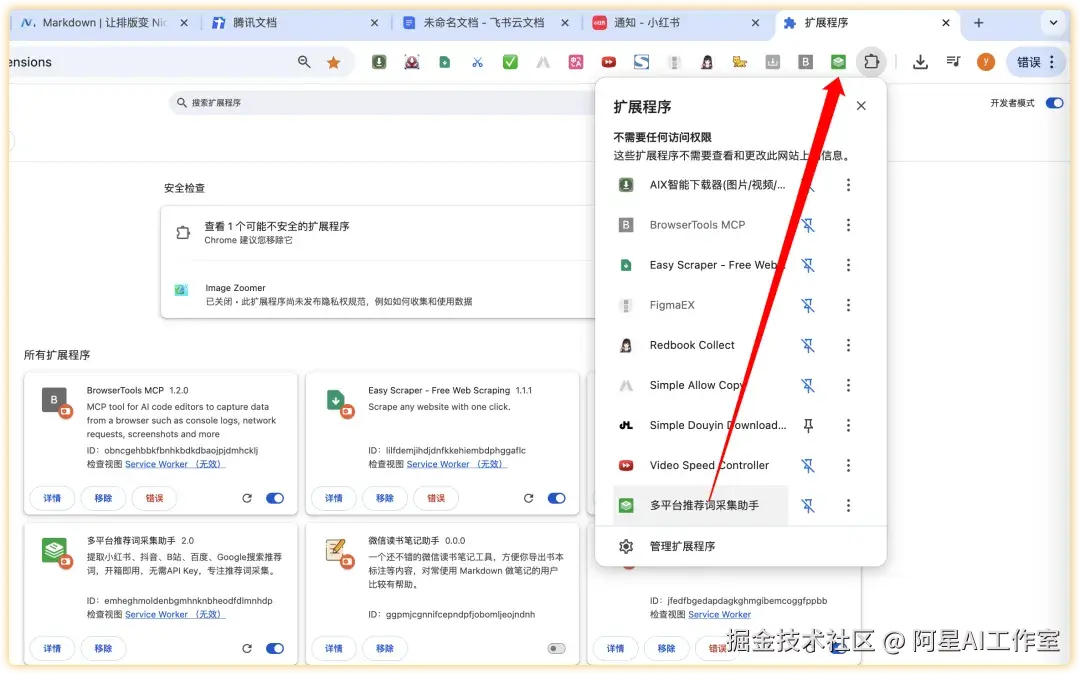Screen dimensions: 1080x674
Task: Reload the Easy Scraper extension
Action: click(x=528, y=498)
